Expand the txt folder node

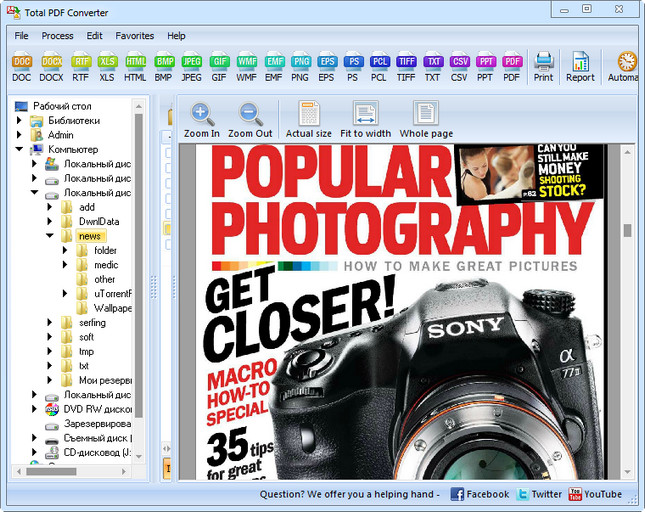tap(50, 366)
